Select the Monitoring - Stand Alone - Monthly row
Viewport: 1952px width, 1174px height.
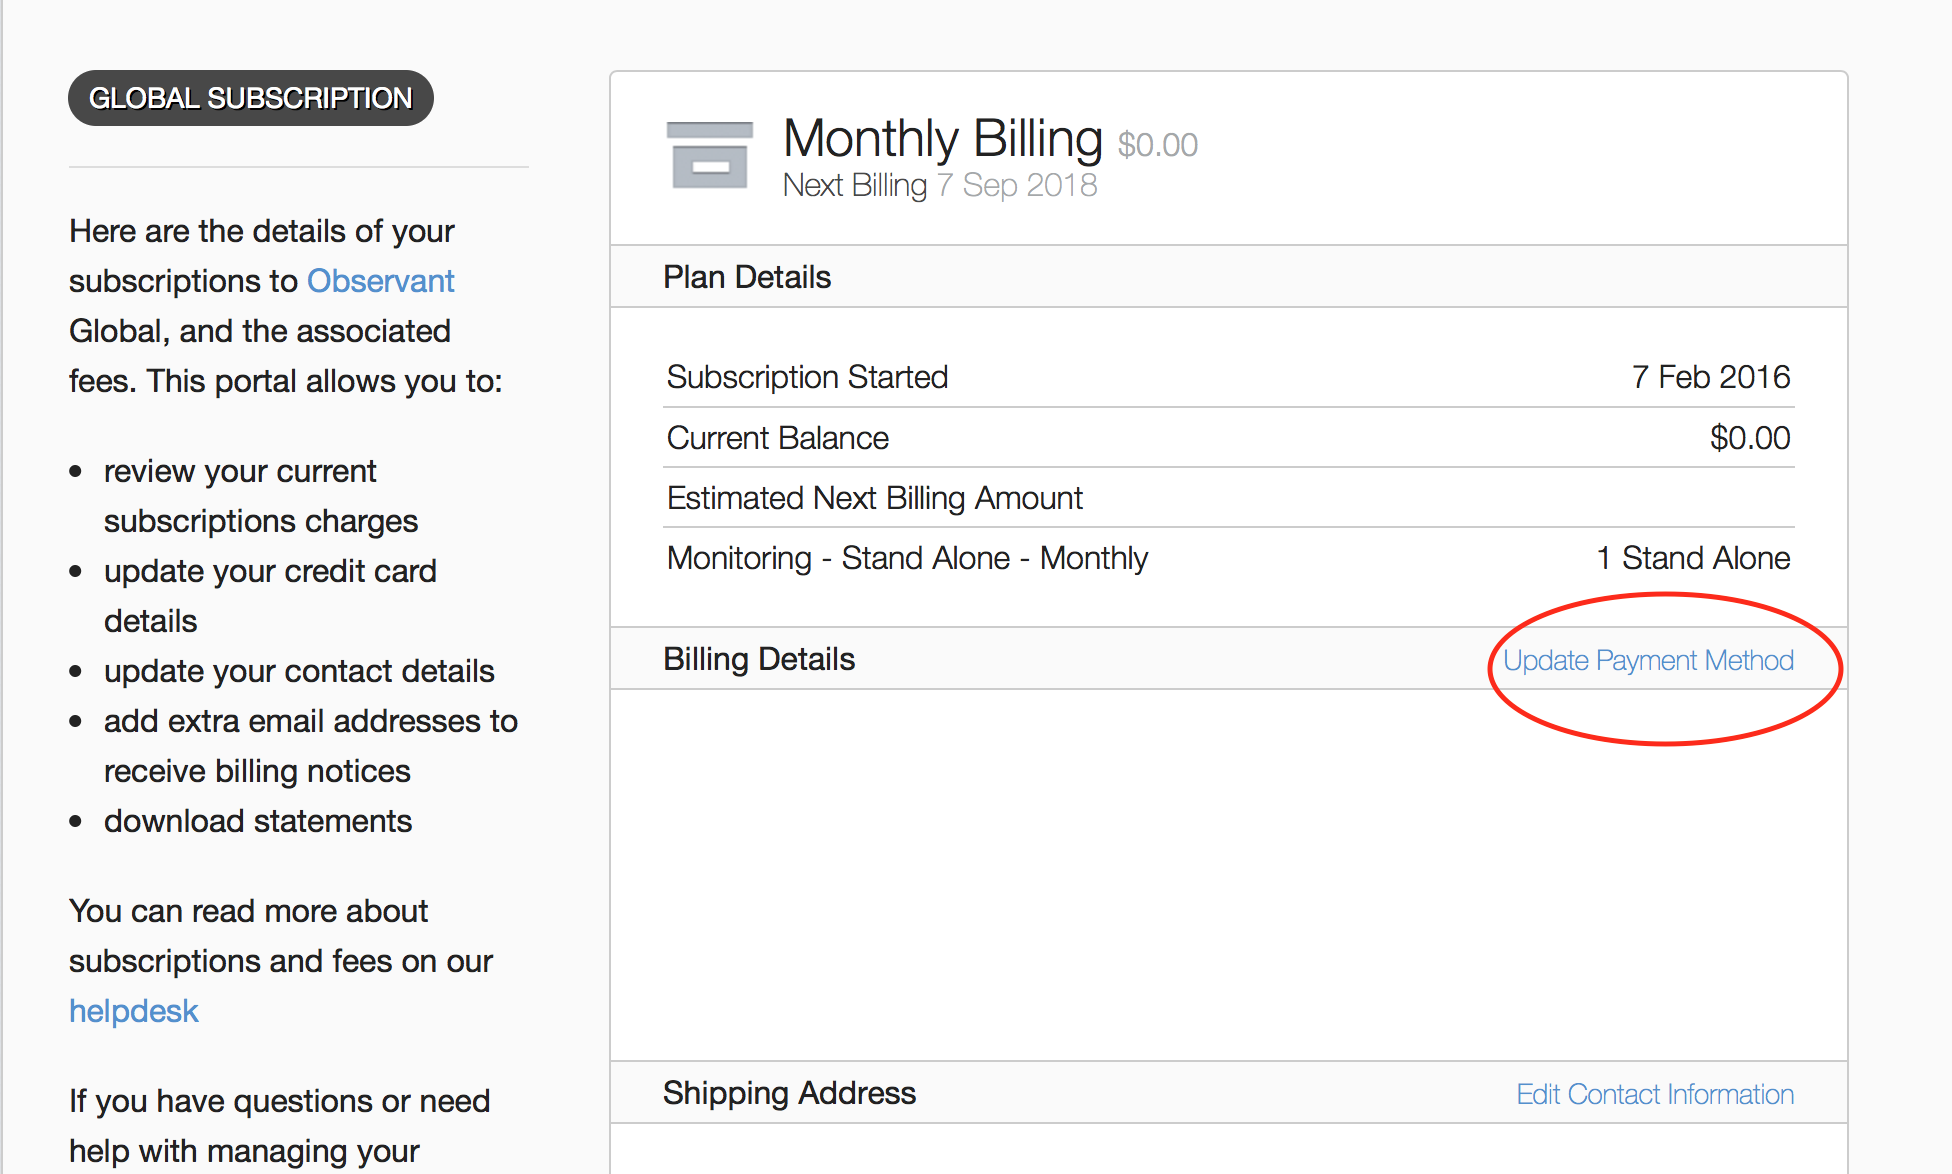pos(907,558)
